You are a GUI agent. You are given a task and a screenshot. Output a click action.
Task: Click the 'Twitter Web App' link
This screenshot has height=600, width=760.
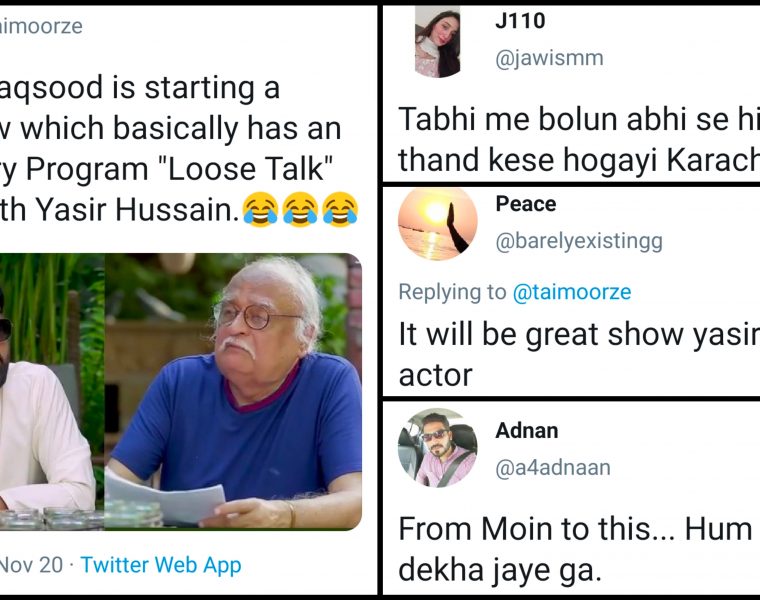[161, 565]
